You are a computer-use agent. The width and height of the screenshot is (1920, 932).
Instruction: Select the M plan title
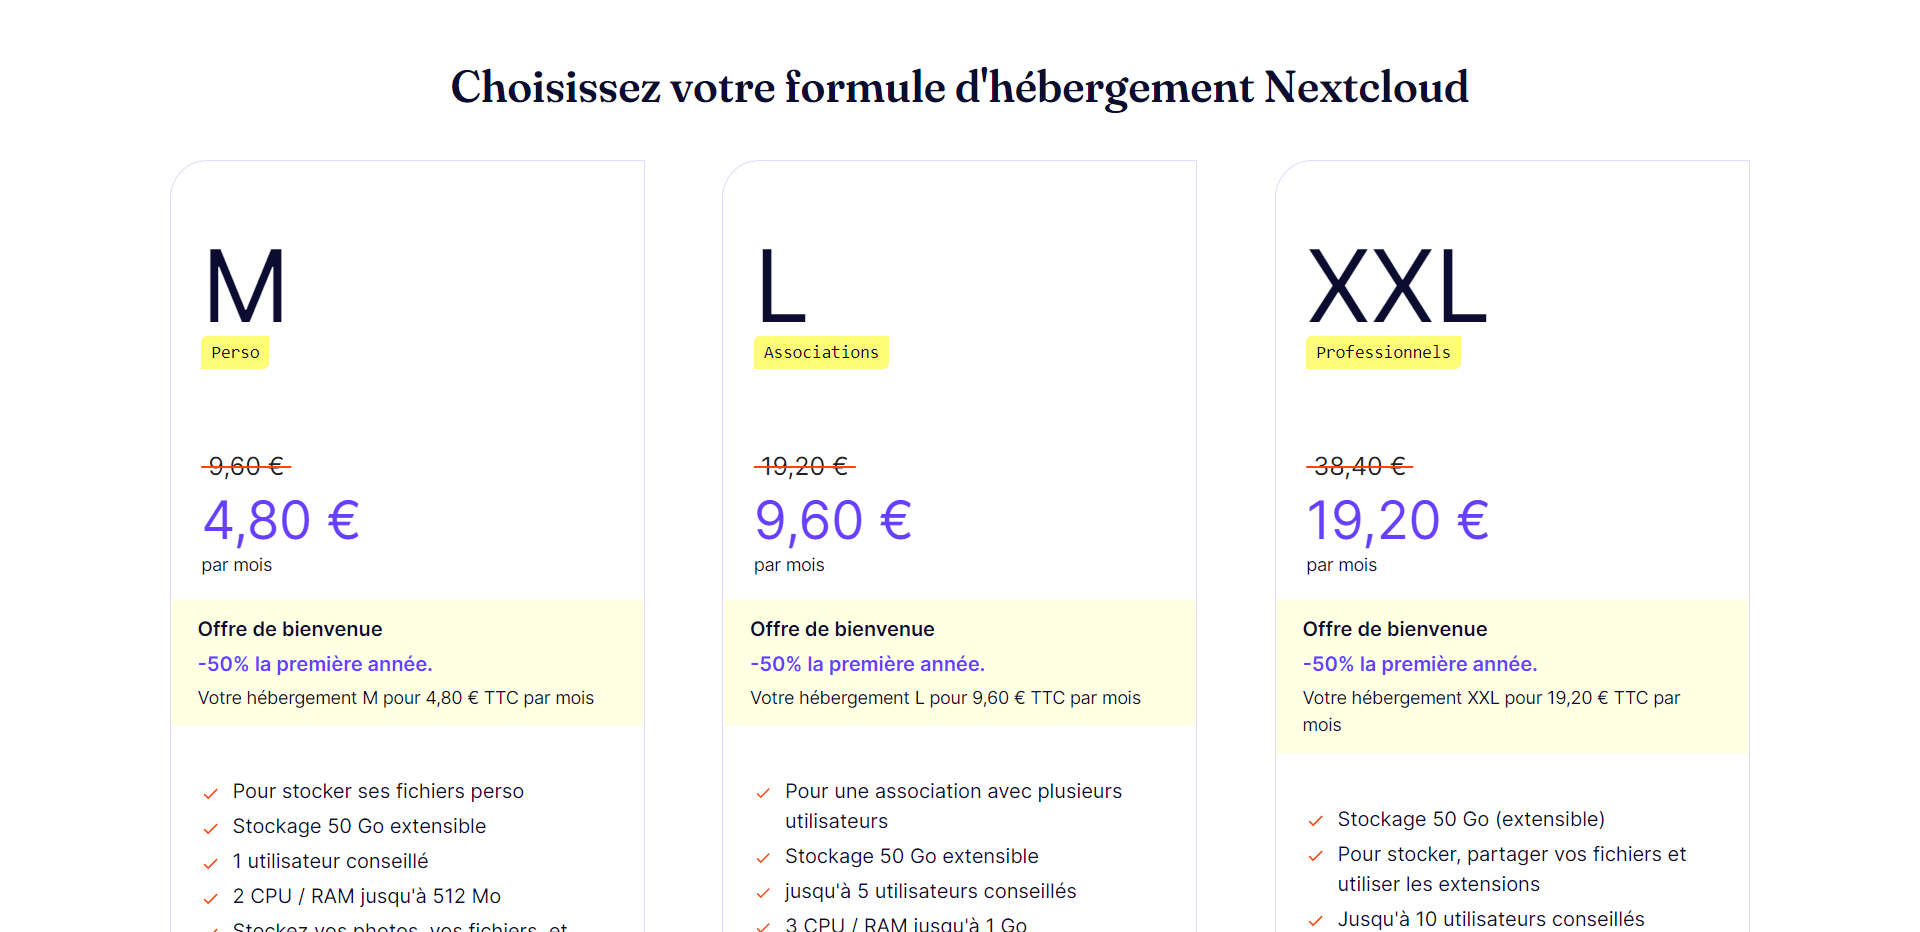coord(246,287)
